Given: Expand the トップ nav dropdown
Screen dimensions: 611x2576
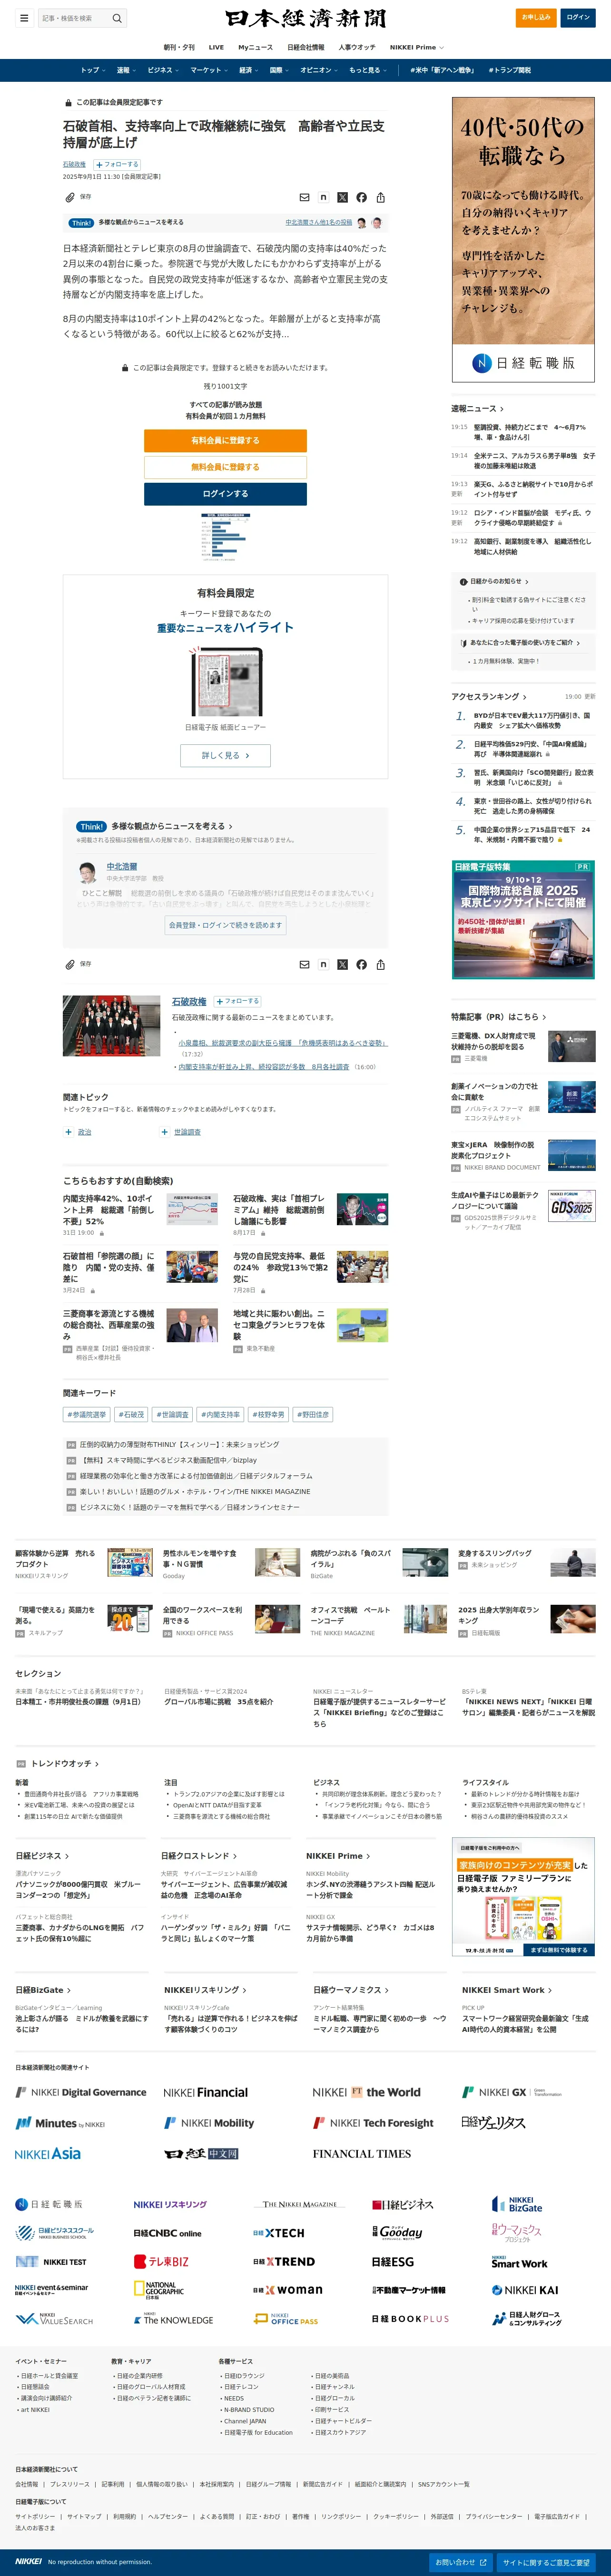Looking at the screenshot, I should (x=92, y=70).
